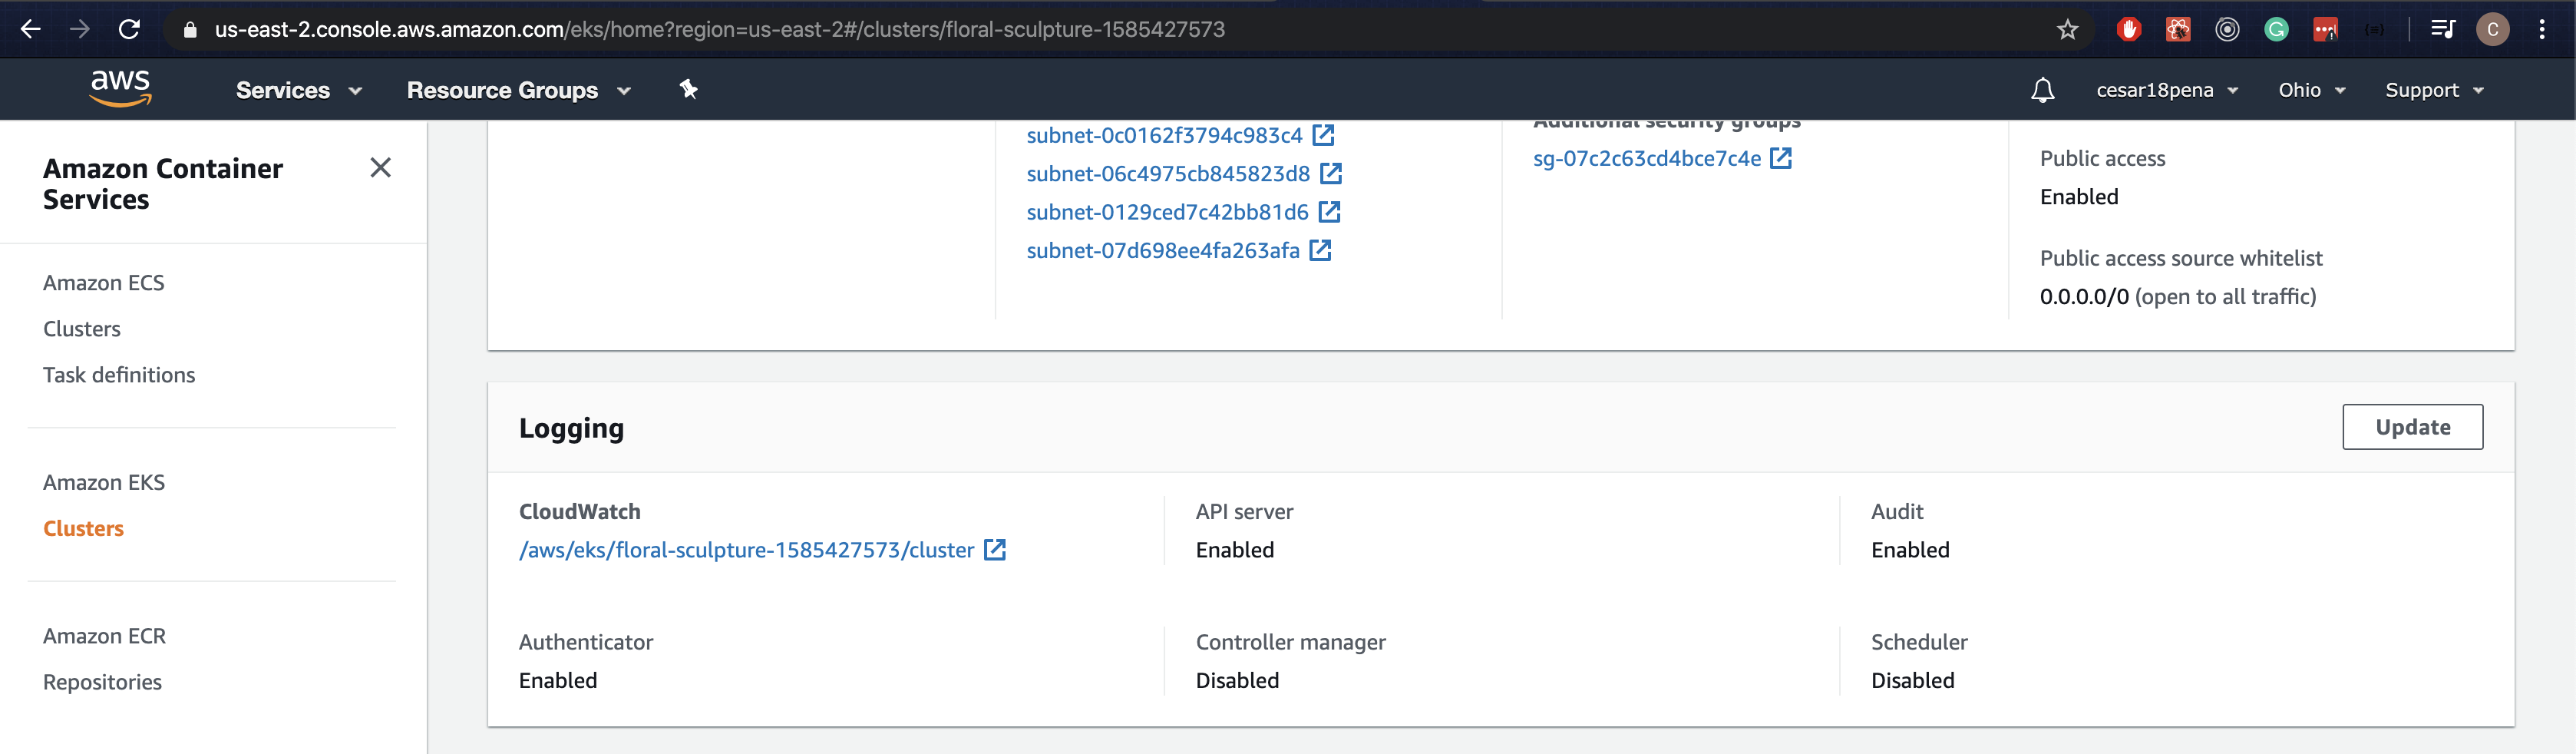The image size is (2576, 754).
Task: Click the browser forward arrow
Action: tap(80, 29)
